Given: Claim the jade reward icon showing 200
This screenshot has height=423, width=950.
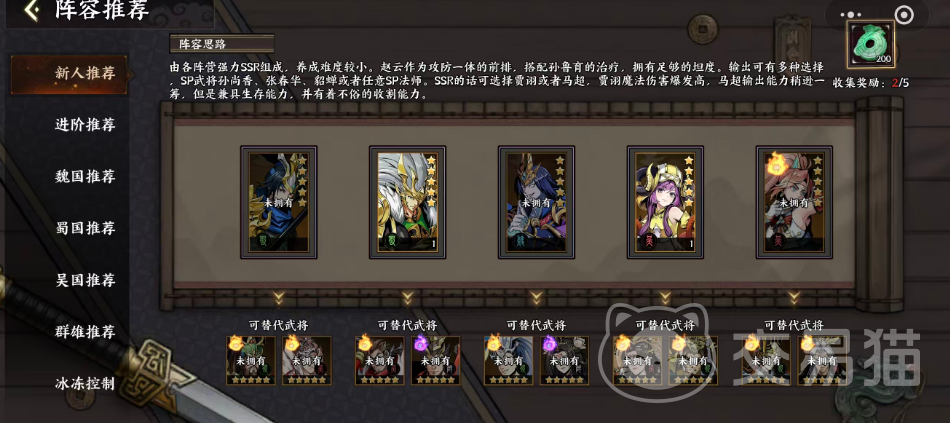Looking at the screenshot, I should (871, 44).
